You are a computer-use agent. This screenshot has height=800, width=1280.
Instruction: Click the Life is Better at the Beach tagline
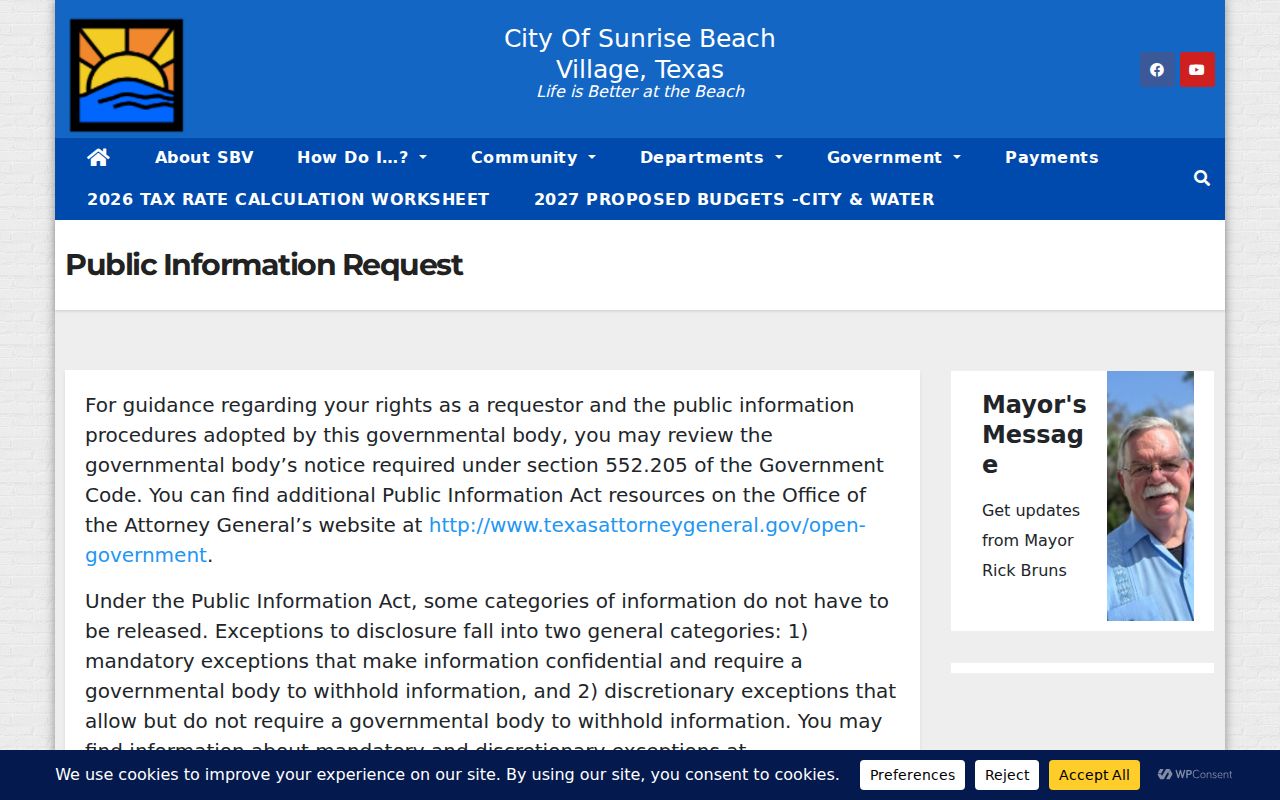coord(640,92)
